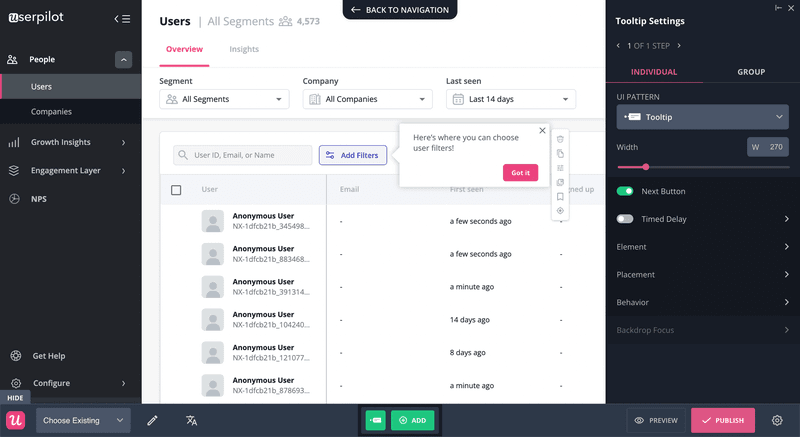Click '14 days ago' first seen cell
This screenshot has height=437, width=800.
click(469, 320)
